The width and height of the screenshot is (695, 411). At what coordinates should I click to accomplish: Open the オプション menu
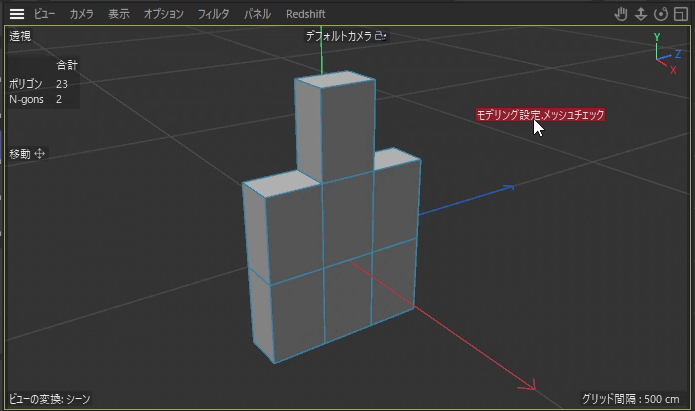click(164, 14)
